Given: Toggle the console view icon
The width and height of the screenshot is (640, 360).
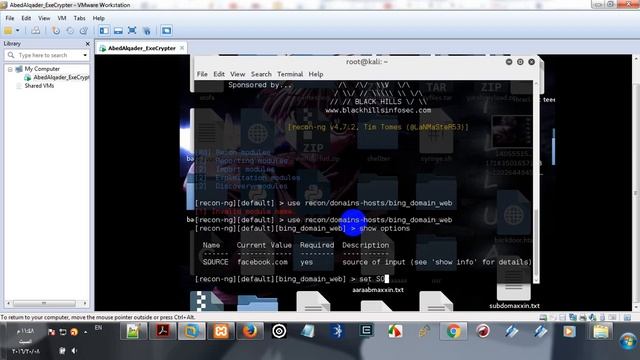Looking at the screenshot, I should (166, 31).
